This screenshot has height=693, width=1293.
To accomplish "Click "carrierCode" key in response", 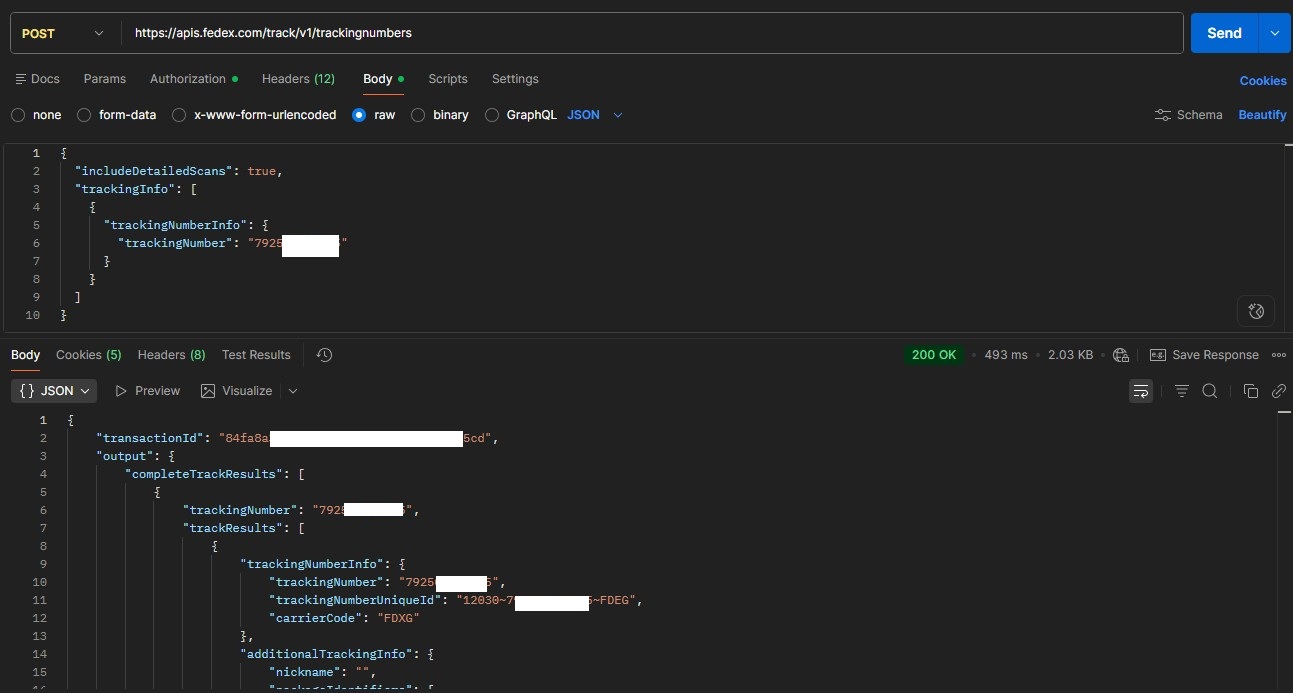I will (316, 618).
